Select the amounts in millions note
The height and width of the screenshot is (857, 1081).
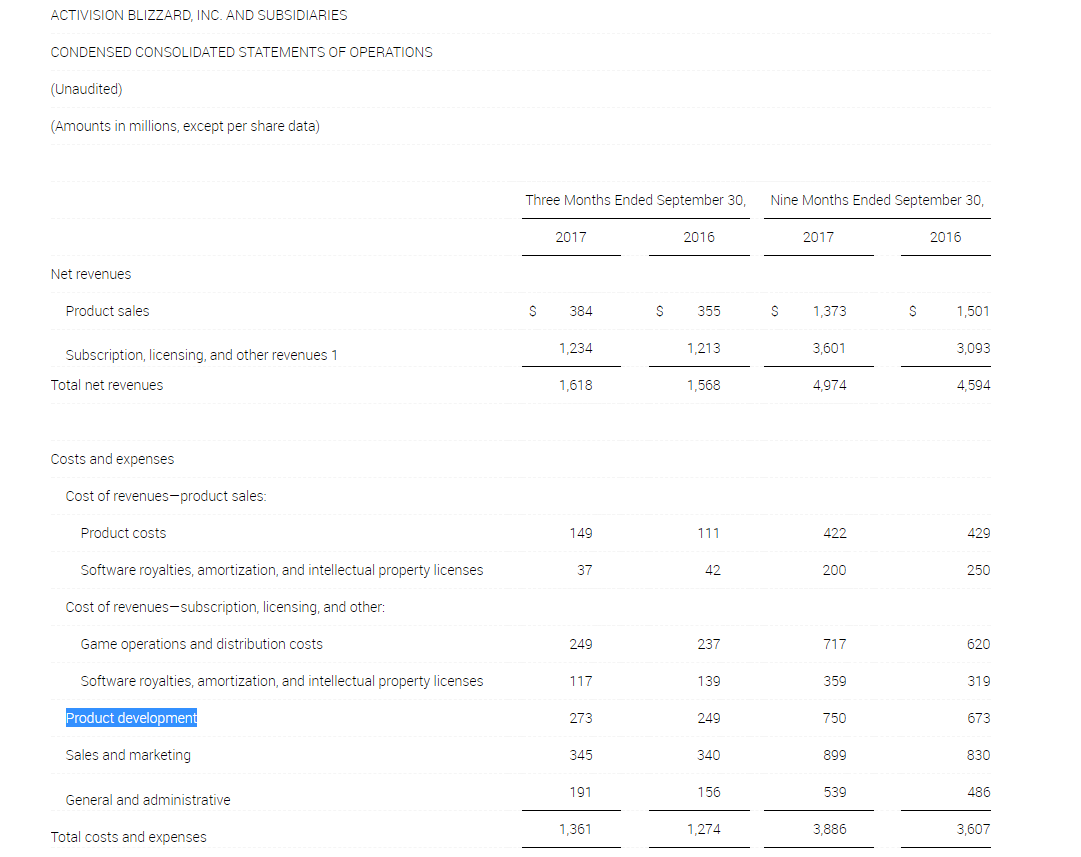point(185,126)
